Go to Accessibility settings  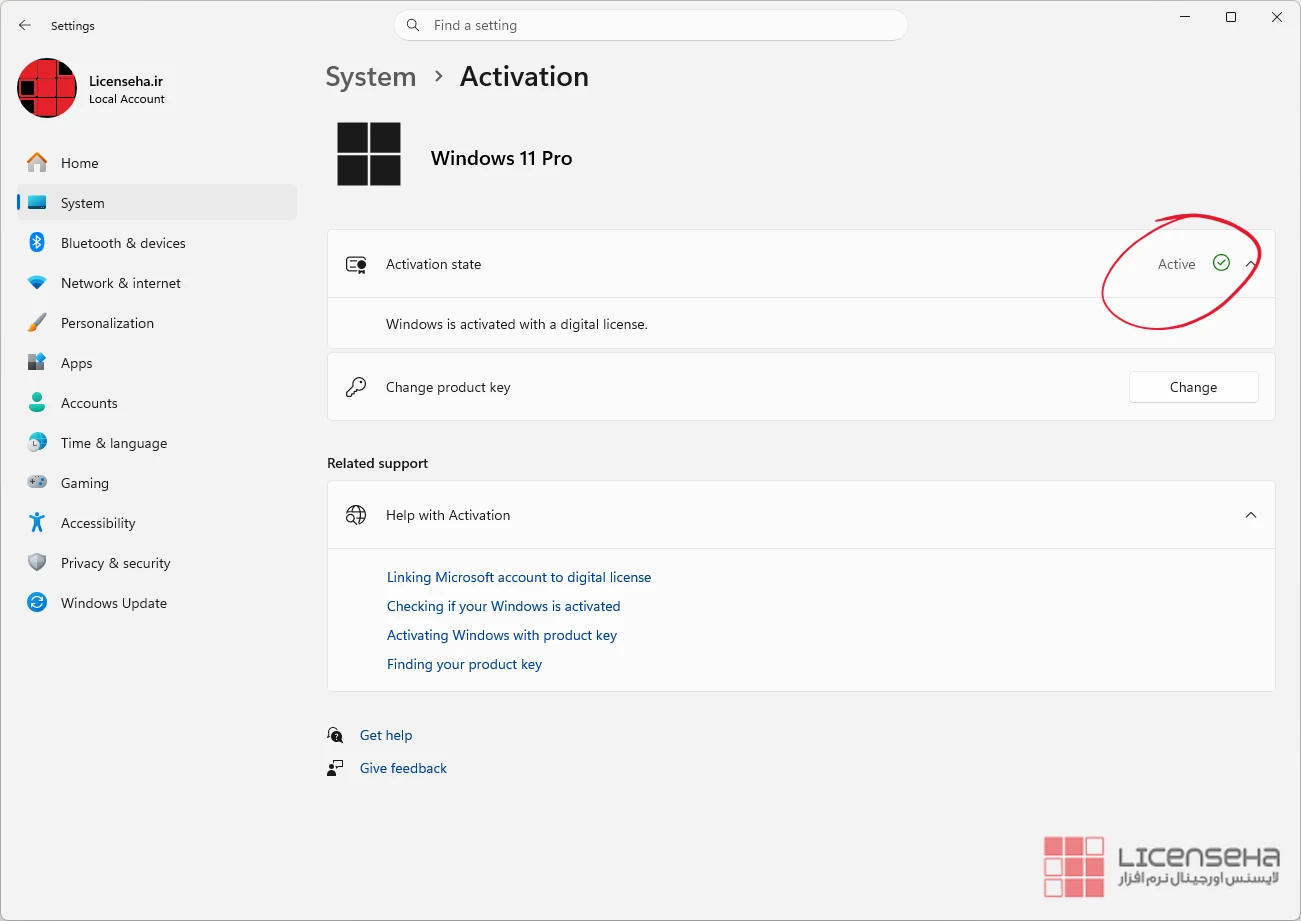[x=157, y=523]
